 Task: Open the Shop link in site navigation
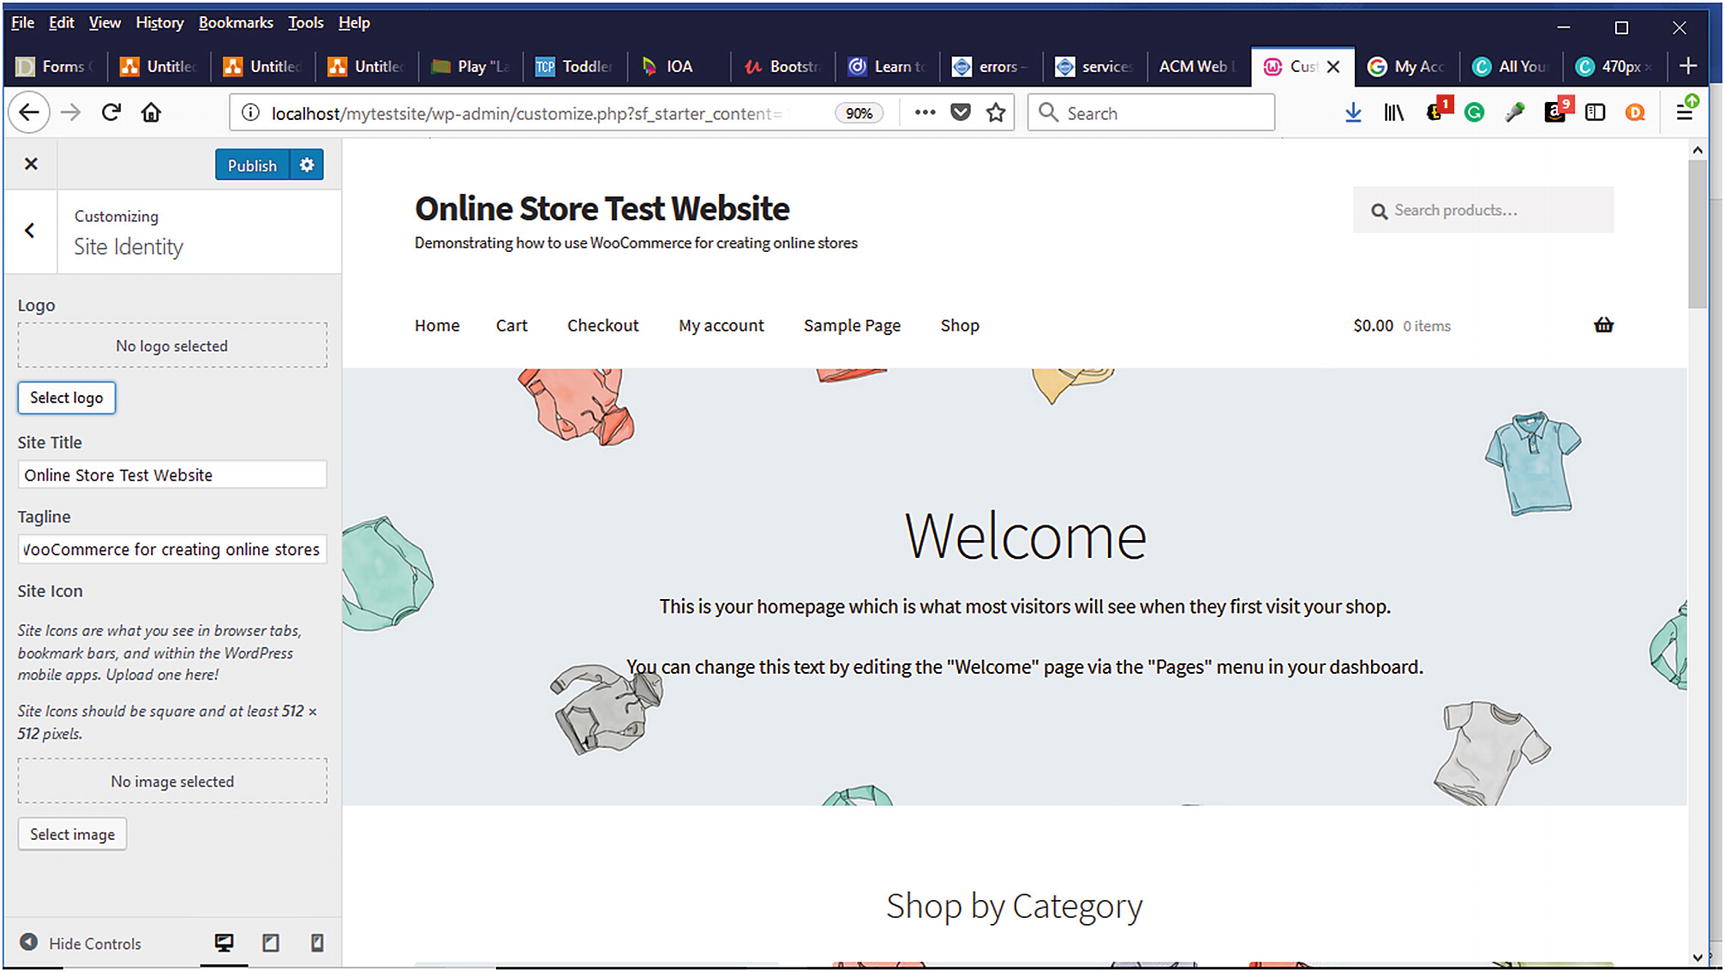(x=959, y=326)
